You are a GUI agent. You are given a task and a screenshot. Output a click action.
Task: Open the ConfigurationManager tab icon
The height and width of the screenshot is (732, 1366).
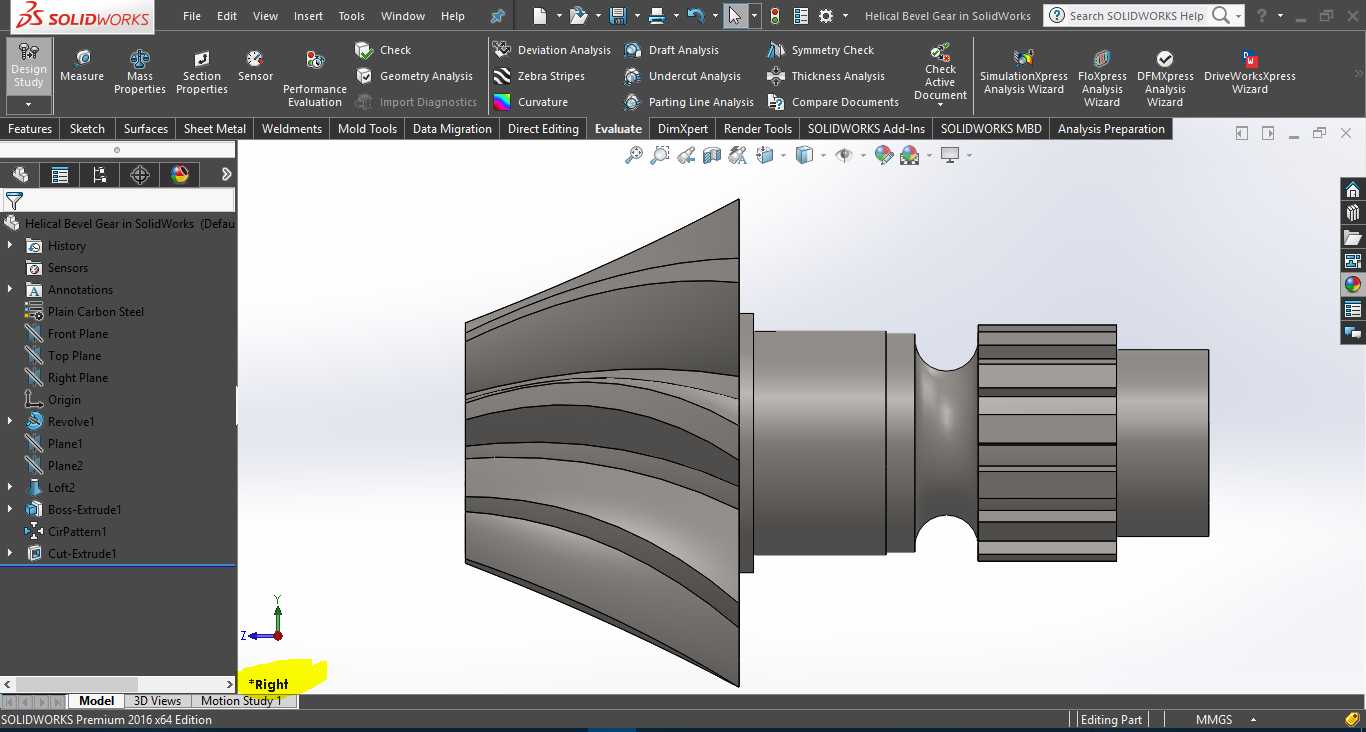pos(100,175)
